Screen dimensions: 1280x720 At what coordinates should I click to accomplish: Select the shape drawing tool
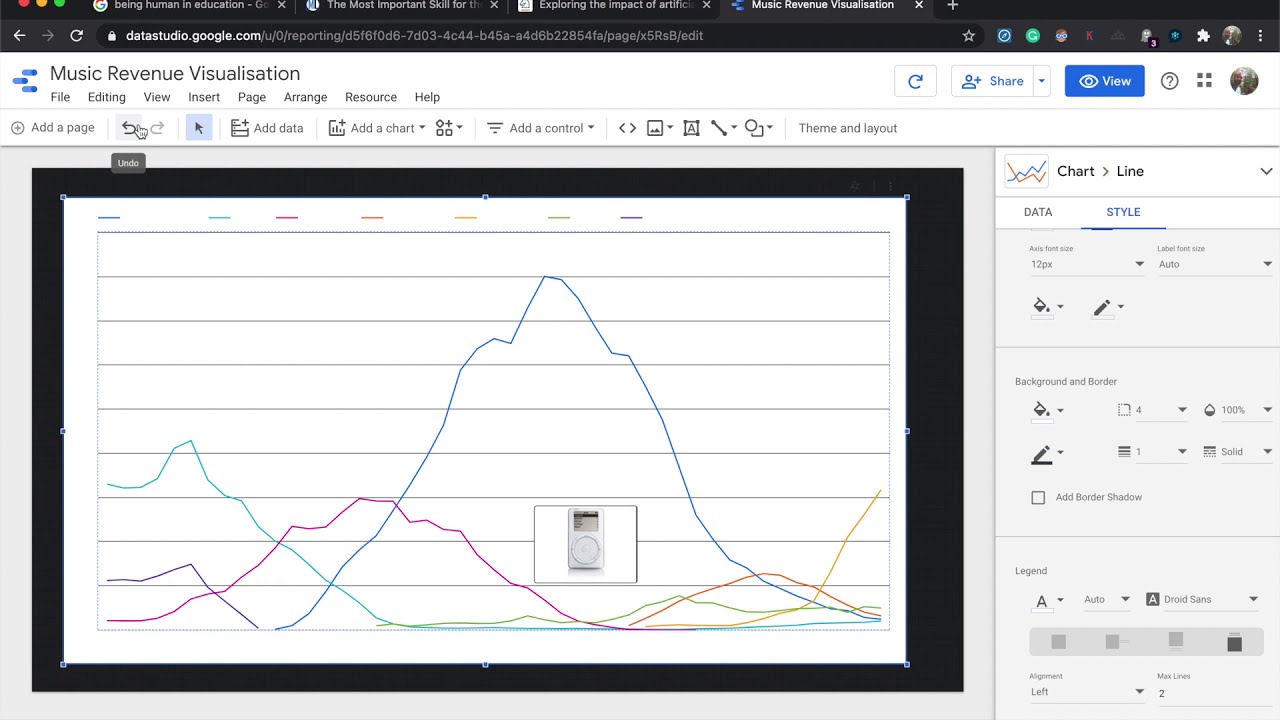759,128
